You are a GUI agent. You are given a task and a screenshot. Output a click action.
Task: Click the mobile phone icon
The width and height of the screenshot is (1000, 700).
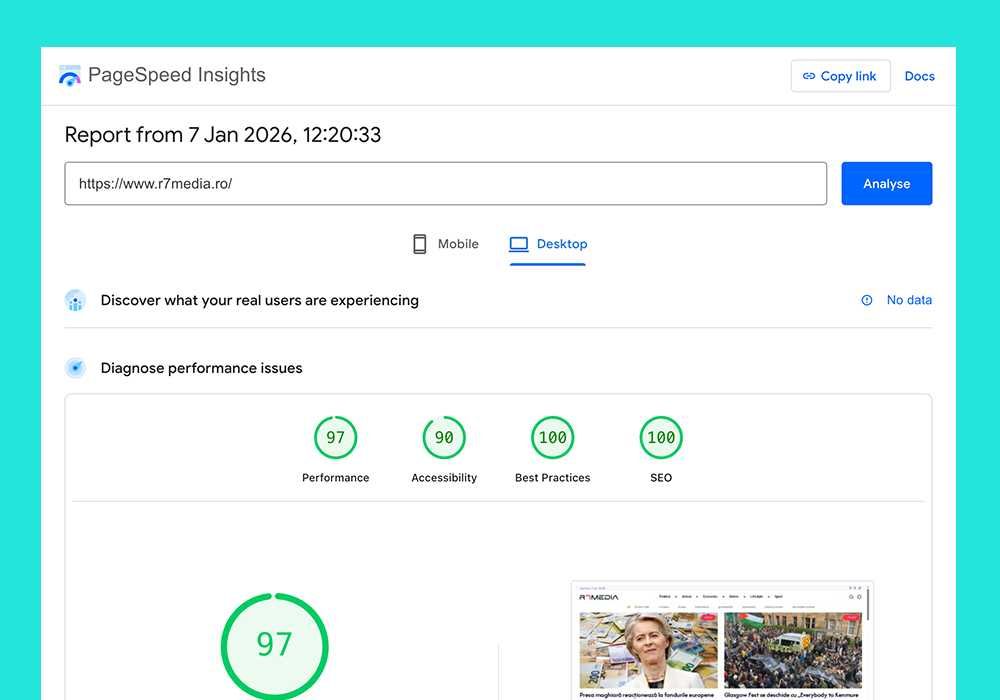point(420,244)
